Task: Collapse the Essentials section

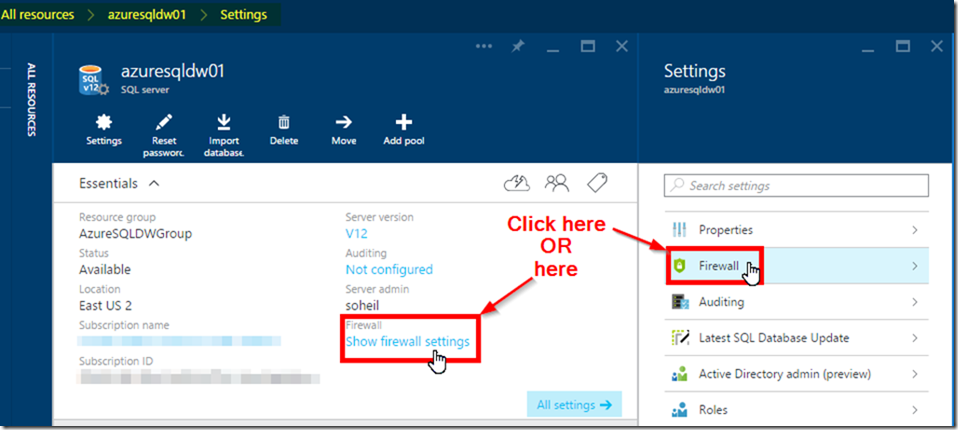Action: click(154, 183)
